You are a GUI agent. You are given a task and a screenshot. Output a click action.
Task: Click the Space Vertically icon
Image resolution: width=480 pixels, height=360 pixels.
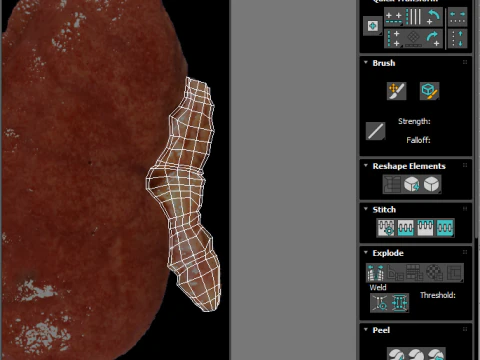point(457,39)
